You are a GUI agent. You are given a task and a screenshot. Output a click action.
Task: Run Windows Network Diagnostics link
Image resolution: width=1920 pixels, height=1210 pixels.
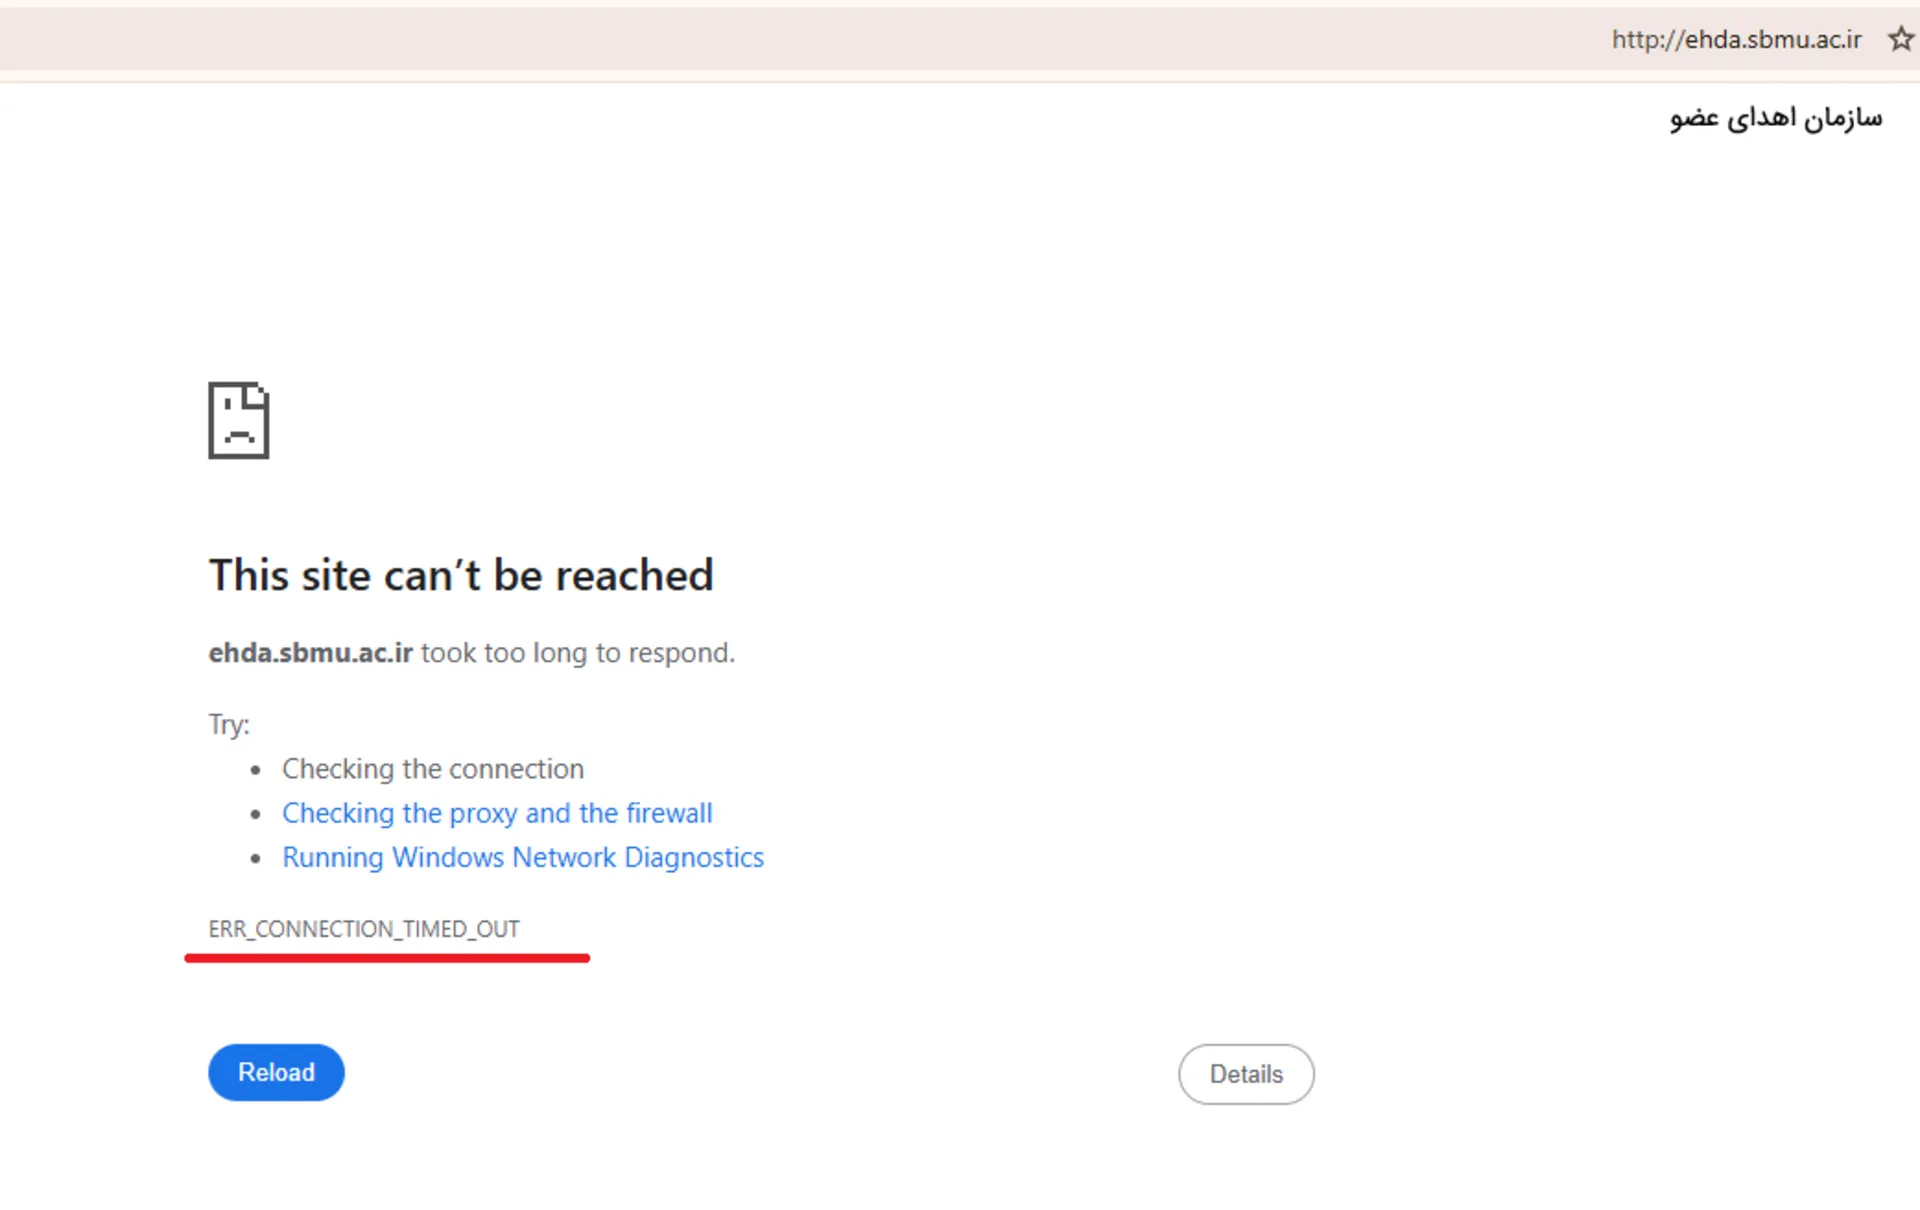[x=522, y=857]
